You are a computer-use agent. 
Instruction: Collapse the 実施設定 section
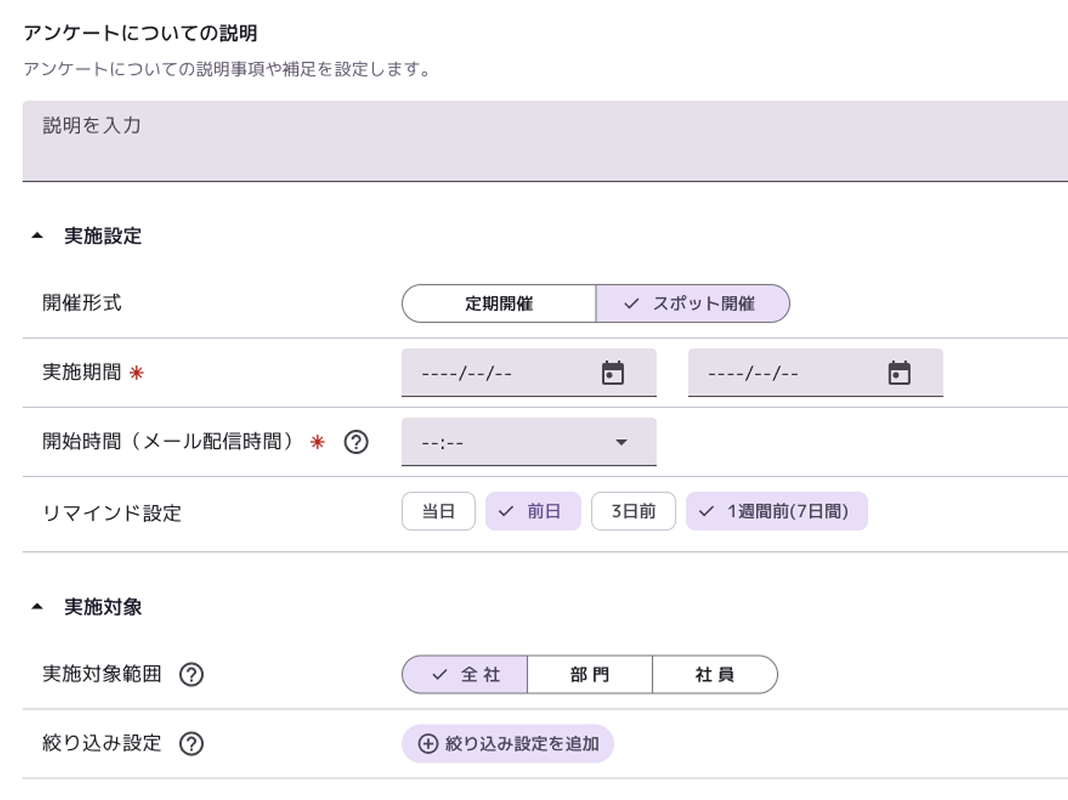pos(37,236)
